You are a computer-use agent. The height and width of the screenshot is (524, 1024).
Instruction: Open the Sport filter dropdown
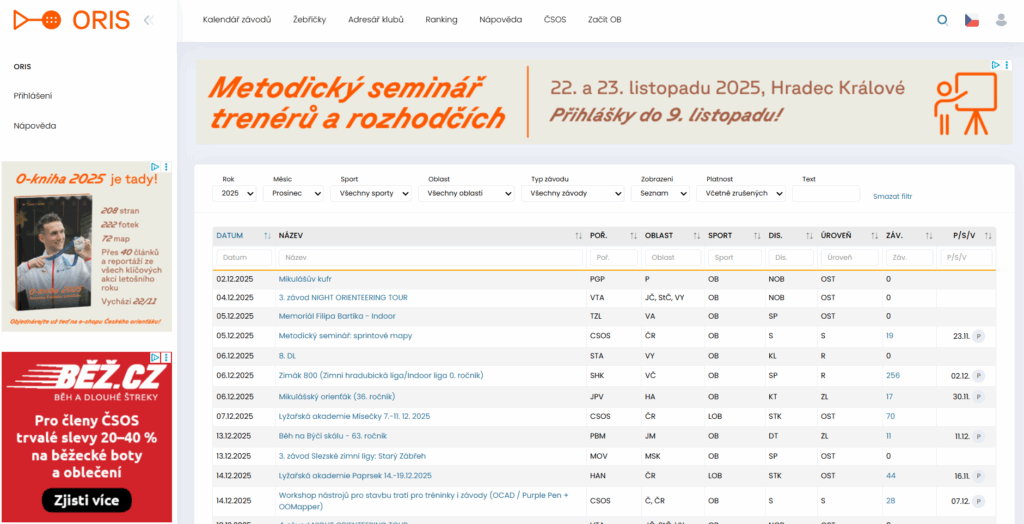370,193
